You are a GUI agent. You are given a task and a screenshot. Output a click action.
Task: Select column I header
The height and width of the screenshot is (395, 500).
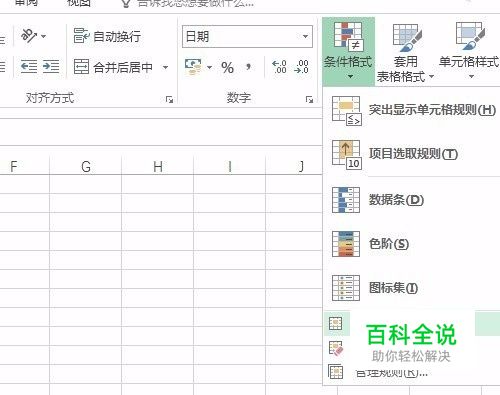230,166
